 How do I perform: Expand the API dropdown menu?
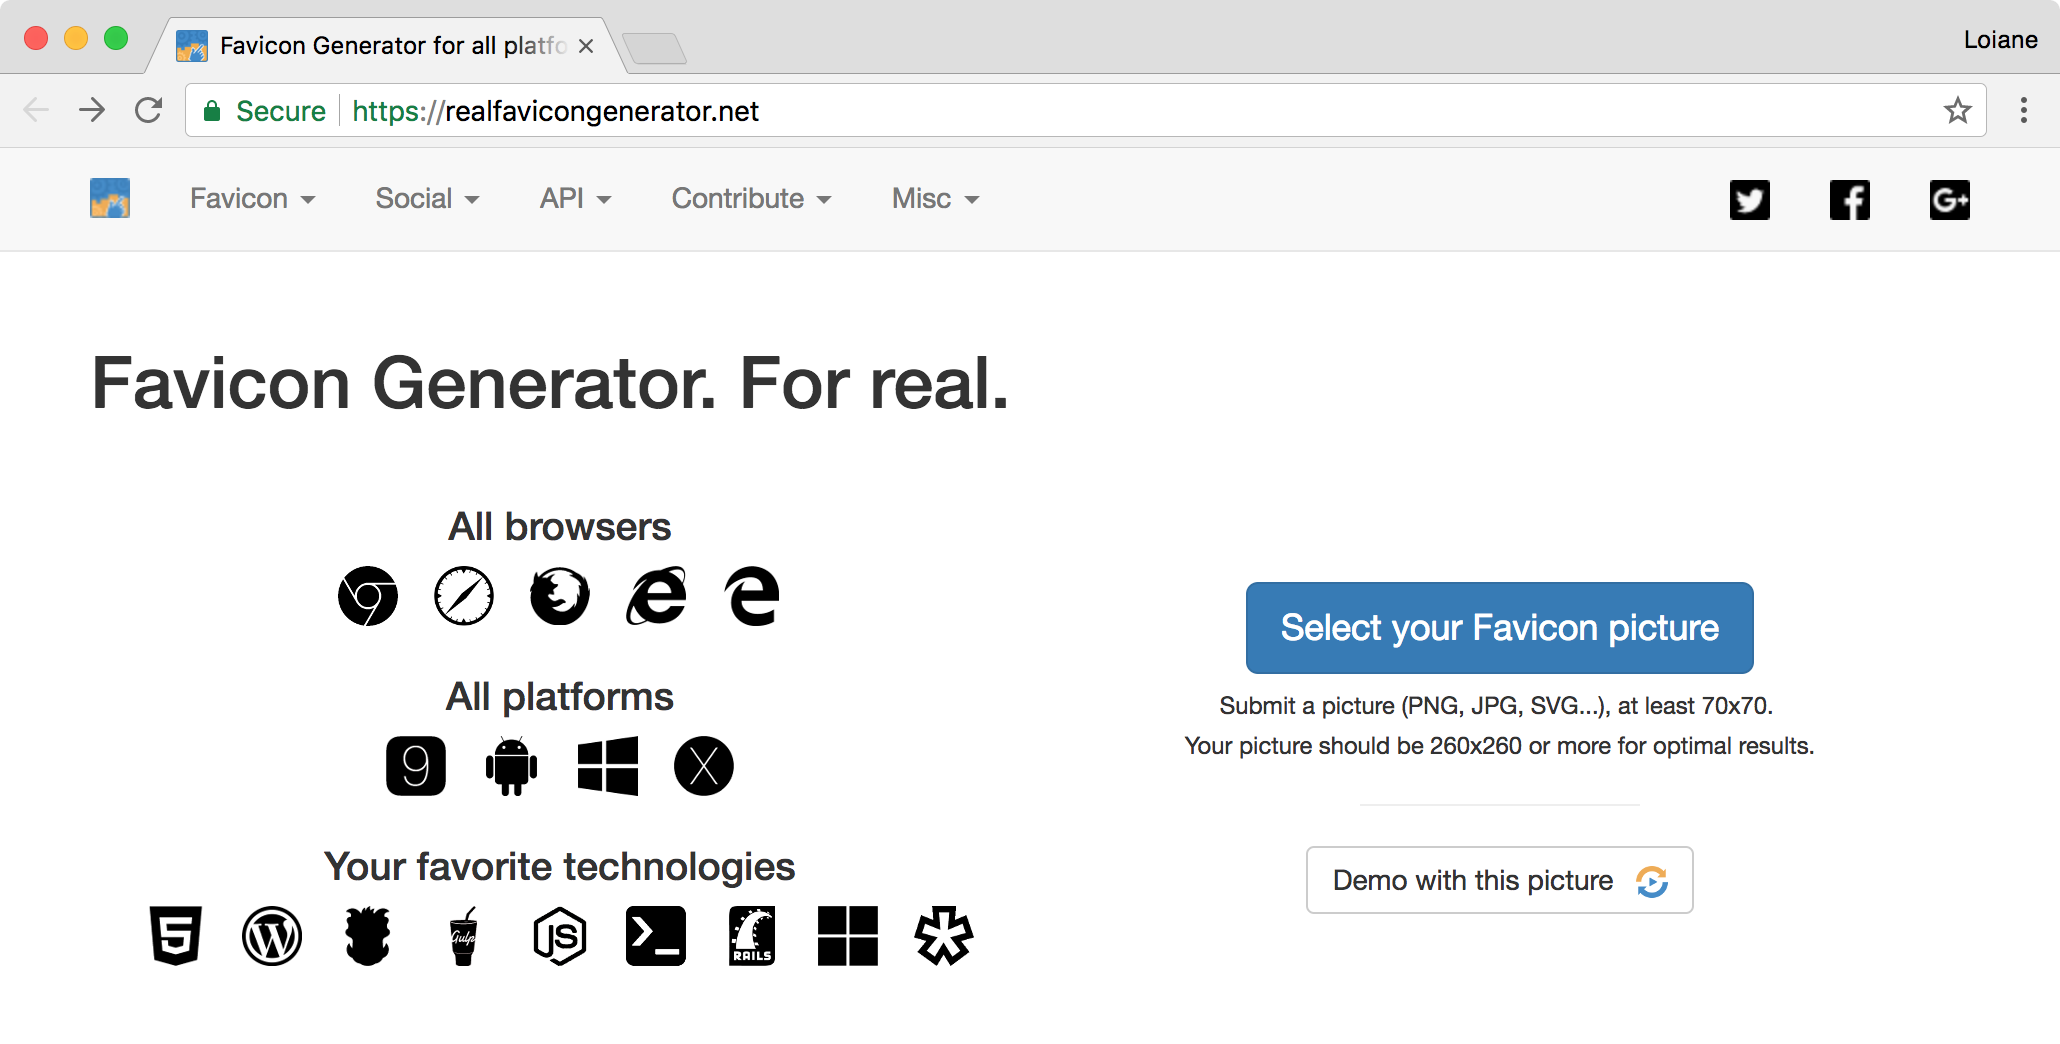[576, 198]
